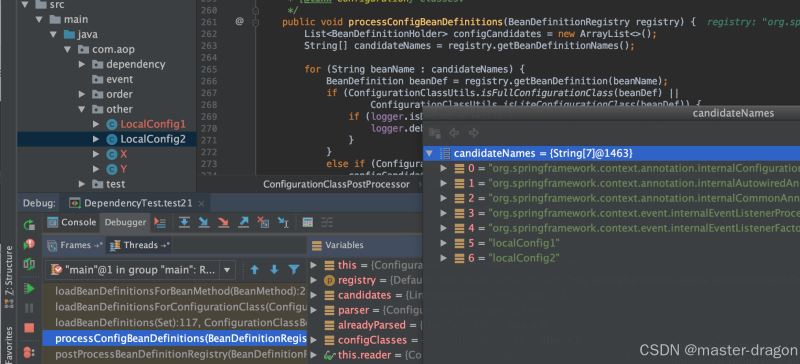This screenshot has width=800, height=364.
Task: Select the Threads tab
Action: [140, 245]
